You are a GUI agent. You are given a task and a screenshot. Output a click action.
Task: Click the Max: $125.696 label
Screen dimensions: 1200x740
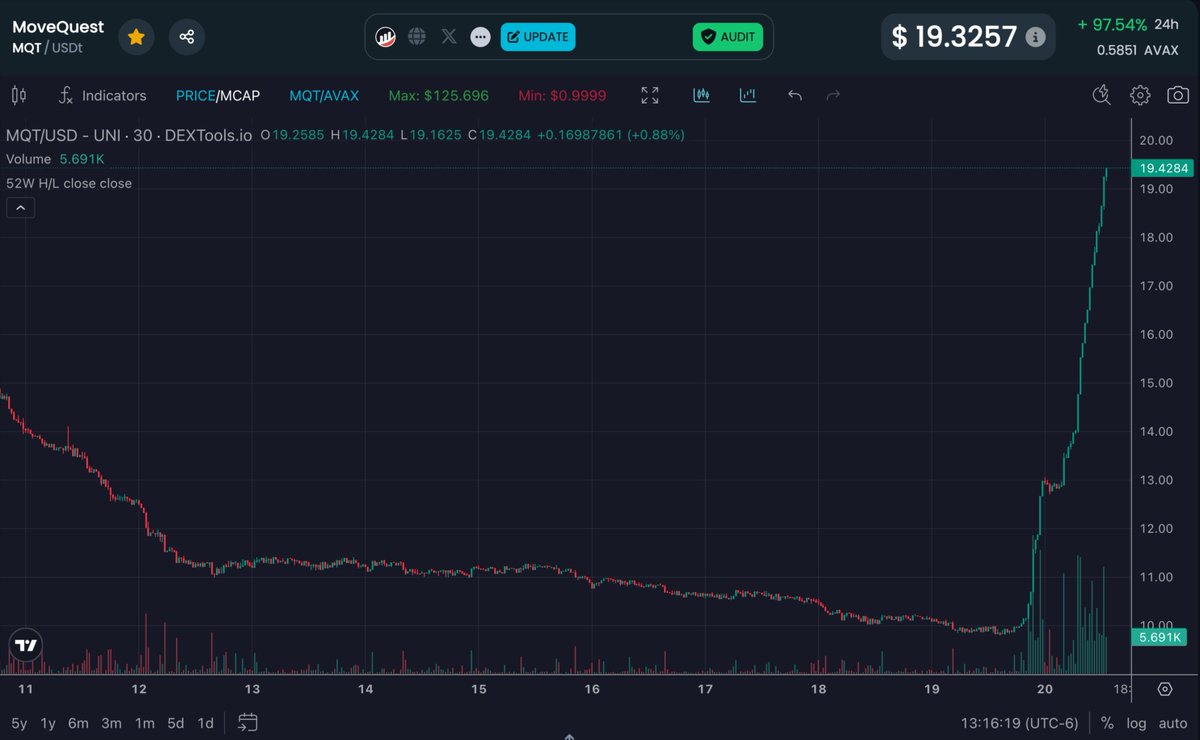438,95
